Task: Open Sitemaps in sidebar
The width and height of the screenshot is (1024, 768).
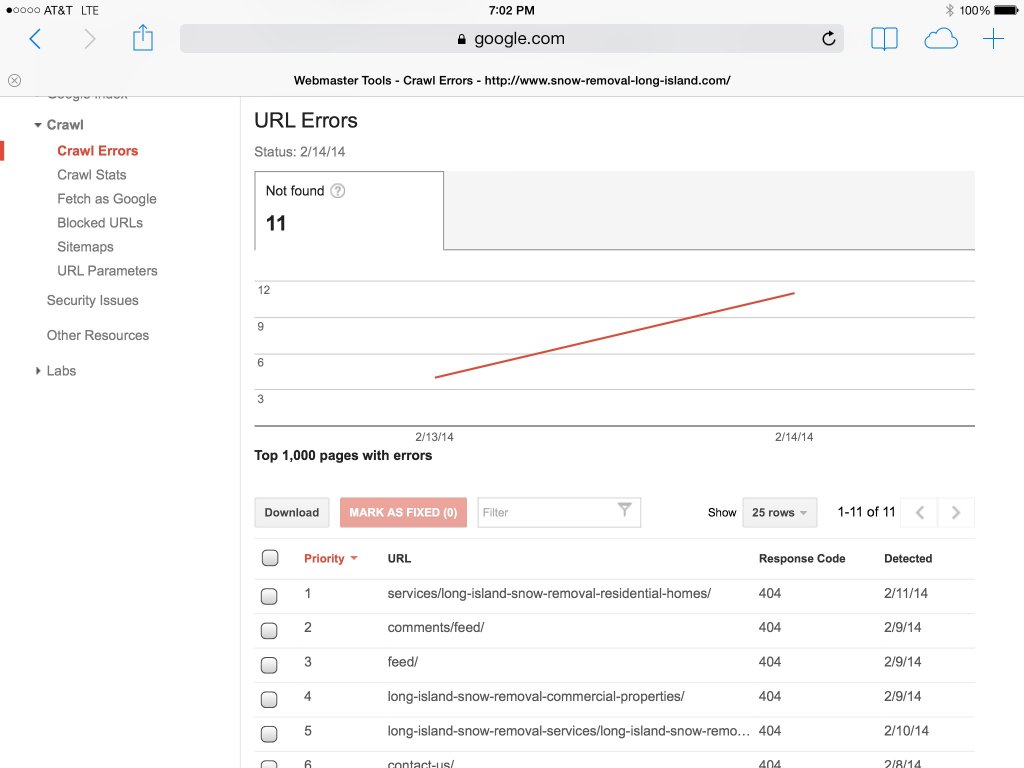Action: (x=85, y=247)
